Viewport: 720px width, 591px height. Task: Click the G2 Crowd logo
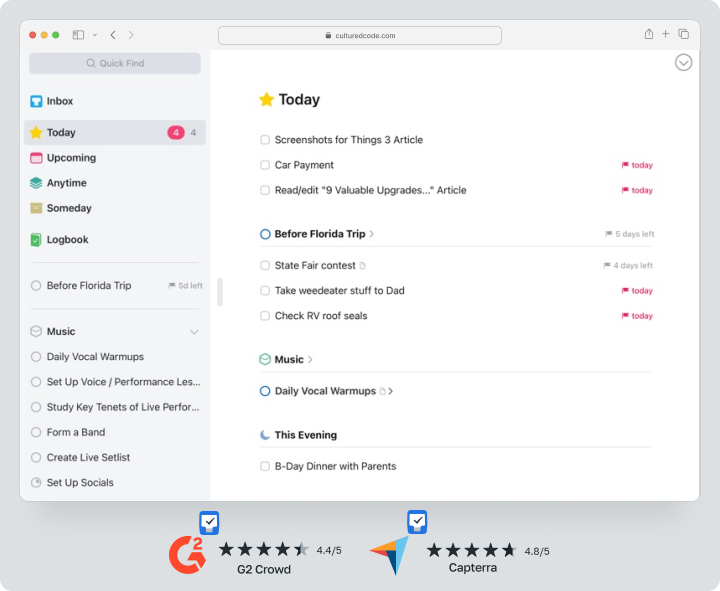[x=187, y=555]
